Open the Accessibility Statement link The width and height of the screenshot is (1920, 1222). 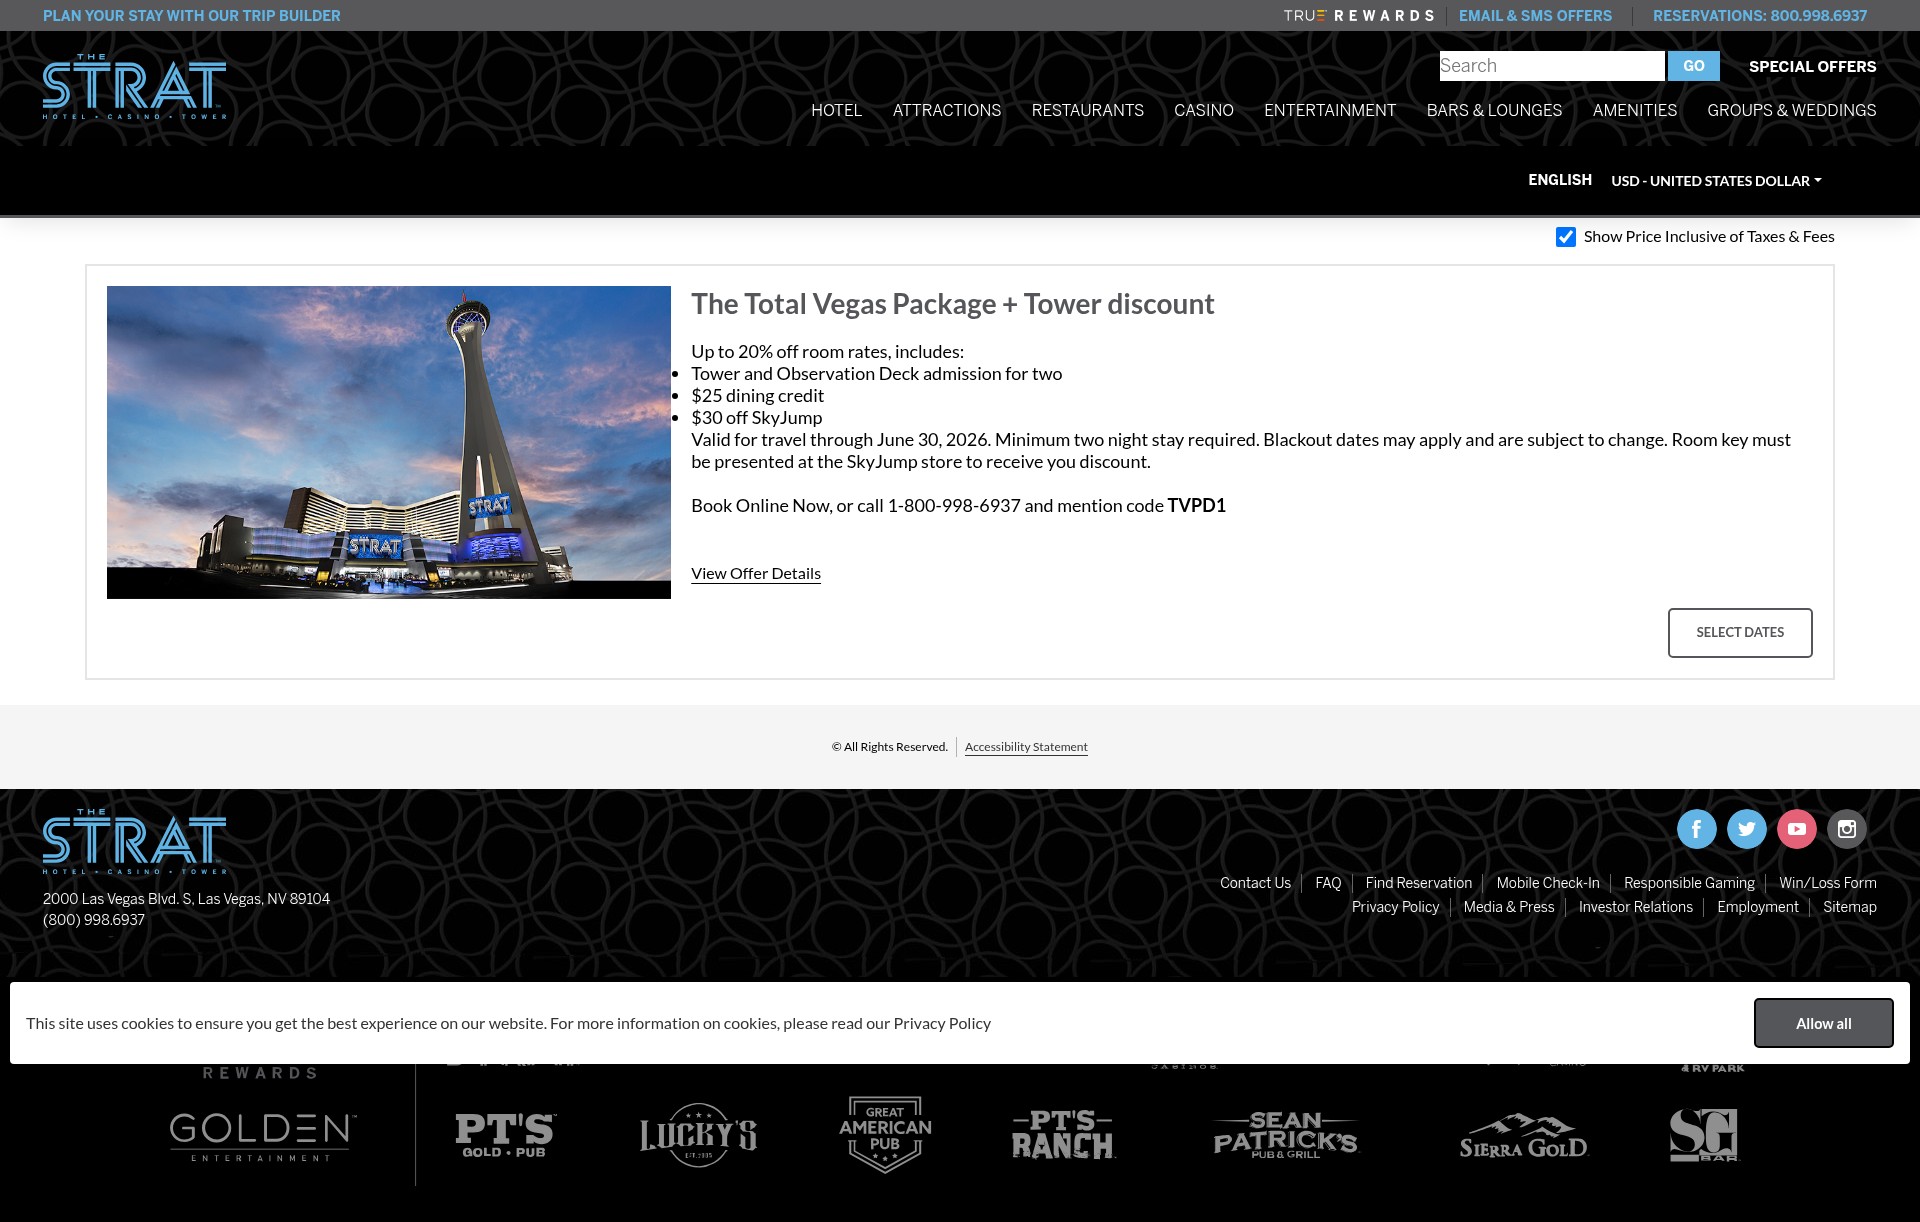(1026, 747)
